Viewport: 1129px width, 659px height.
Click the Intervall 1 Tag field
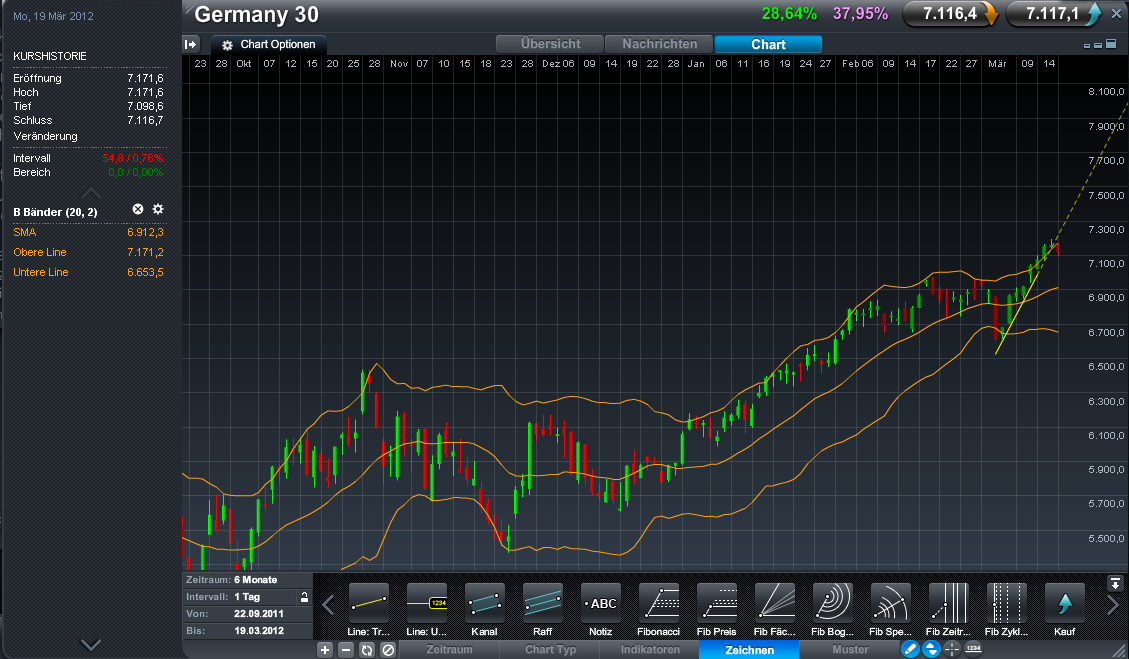[247, 597]
